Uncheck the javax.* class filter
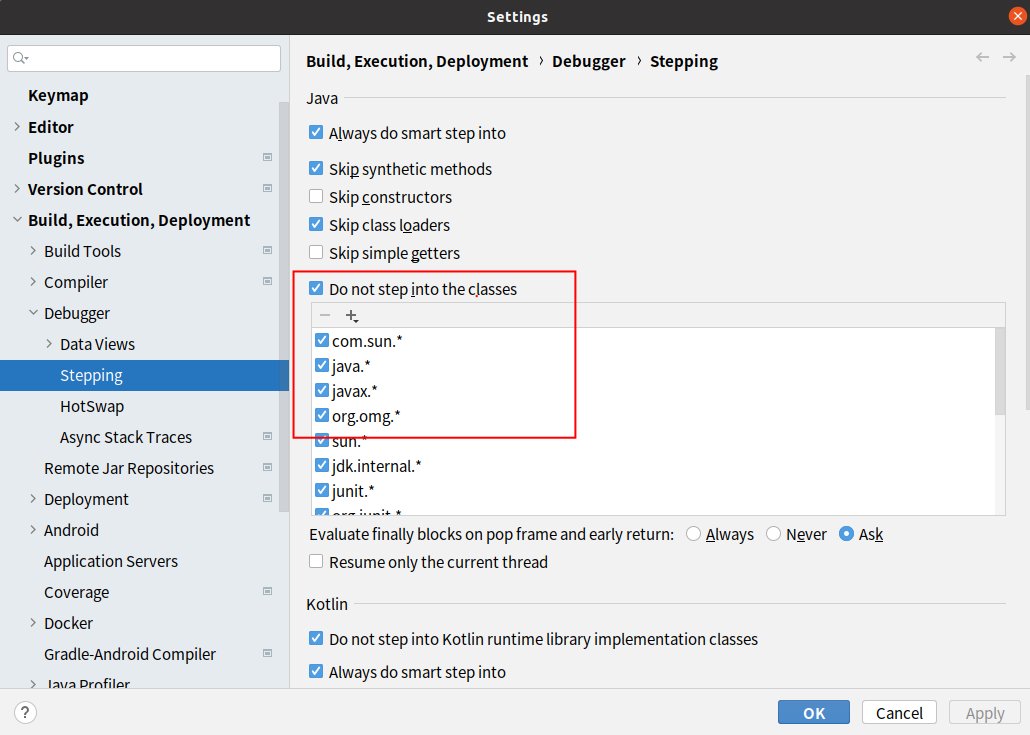The height and width of the screenshot is (735, 1030). click(322, 390)
